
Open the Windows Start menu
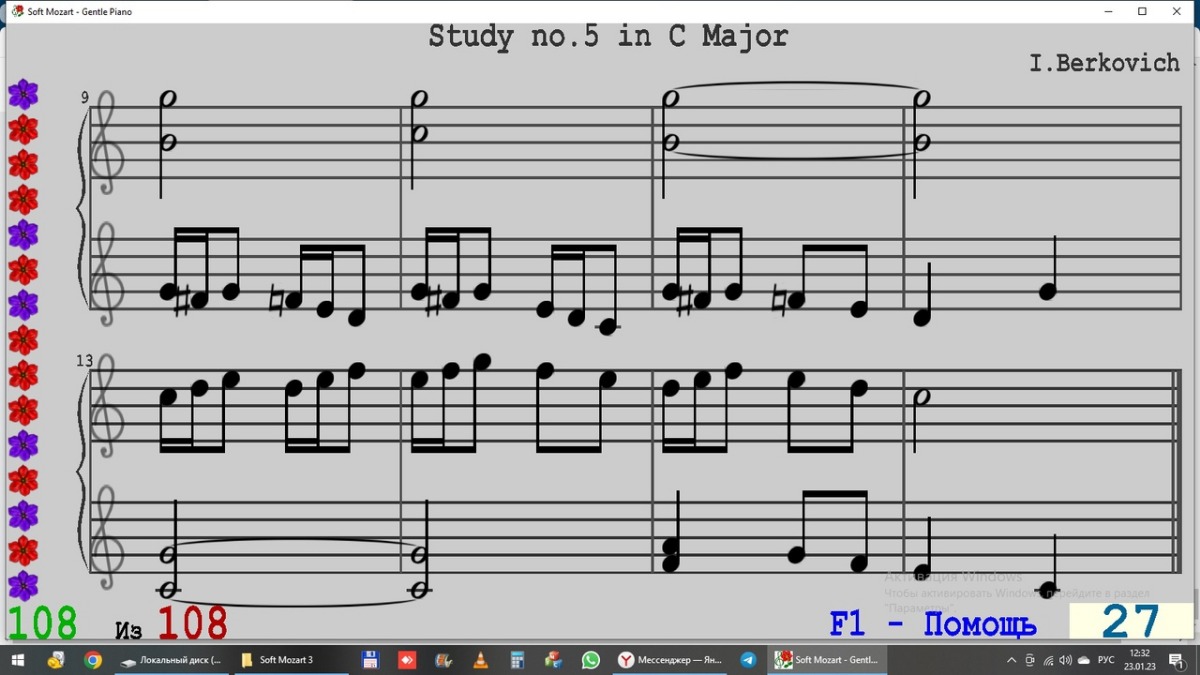(19, 660)
